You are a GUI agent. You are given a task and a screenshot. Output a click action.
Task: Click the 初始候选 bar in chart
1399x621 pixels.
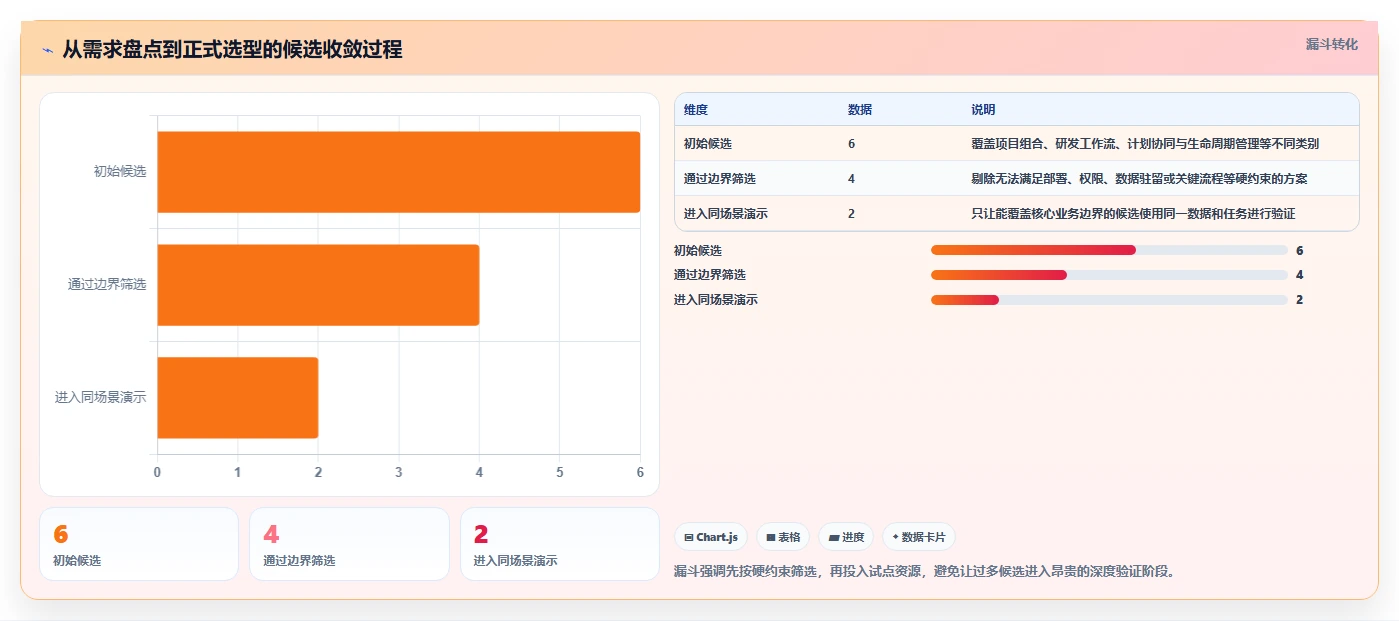pos(398,172)
